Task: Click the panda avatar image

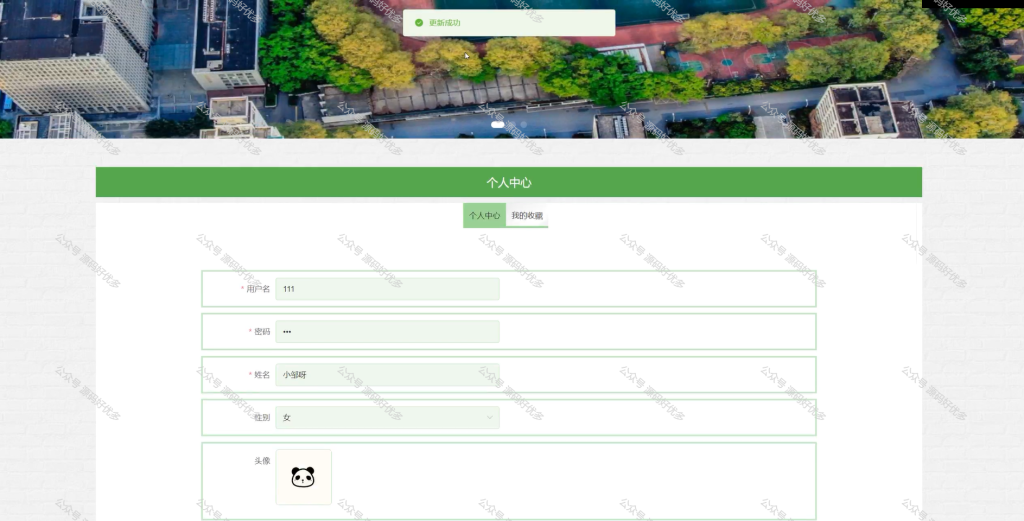Action: tap(304, 477)
